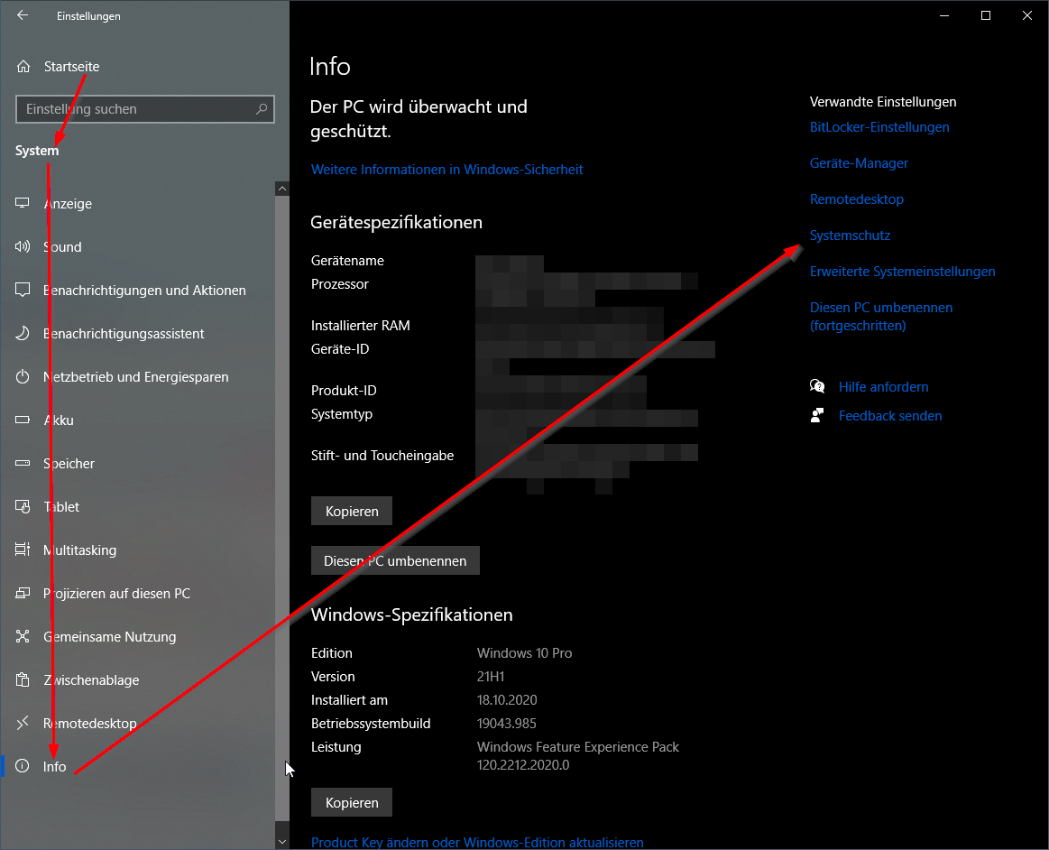Screen dimensions: 1049x850
Task: Click the Hilfe anfordern chat icon
Action: (x=818, y=387)
